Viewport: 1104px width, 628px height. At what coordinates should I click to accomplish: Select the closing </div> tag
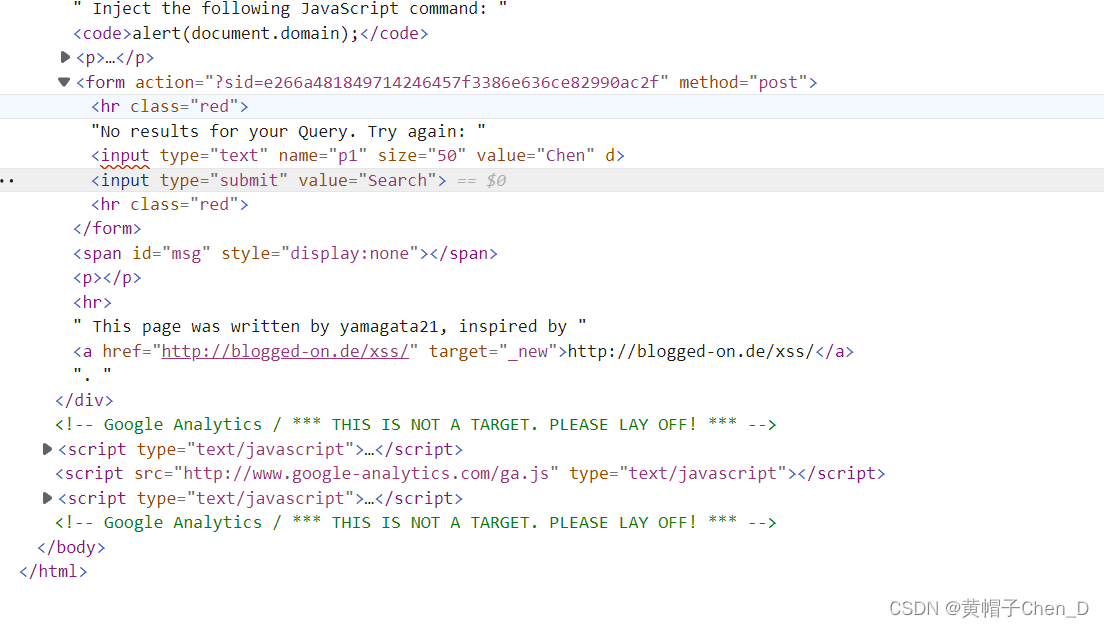(84, 400)
